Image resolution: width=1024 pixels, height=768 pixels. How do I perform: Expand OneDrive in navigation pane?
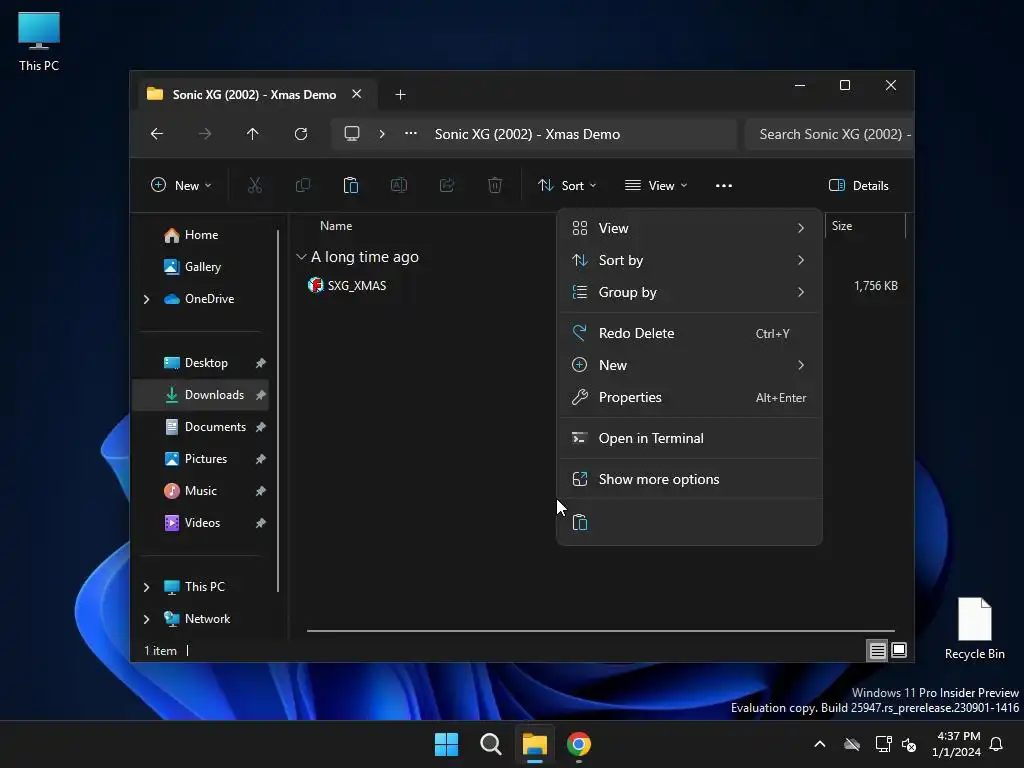(146, 299)
